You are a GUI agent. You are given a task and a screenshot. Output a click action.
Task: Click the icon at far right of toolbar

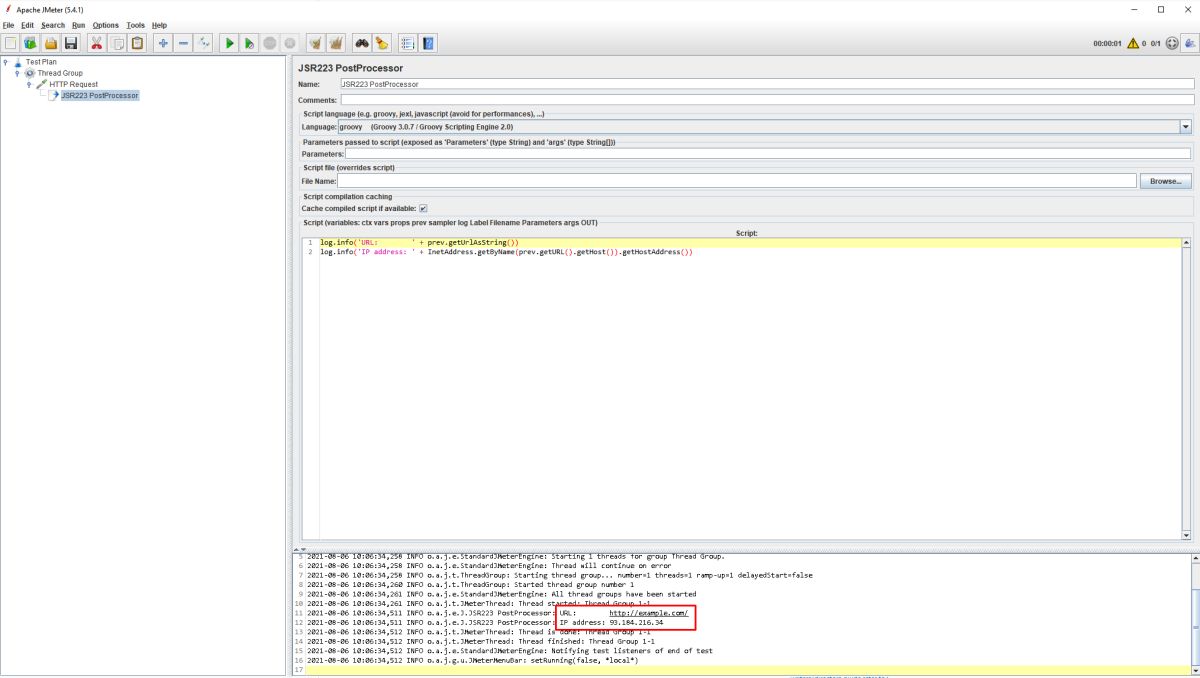pyautogui.click(x=1189, y=43)
